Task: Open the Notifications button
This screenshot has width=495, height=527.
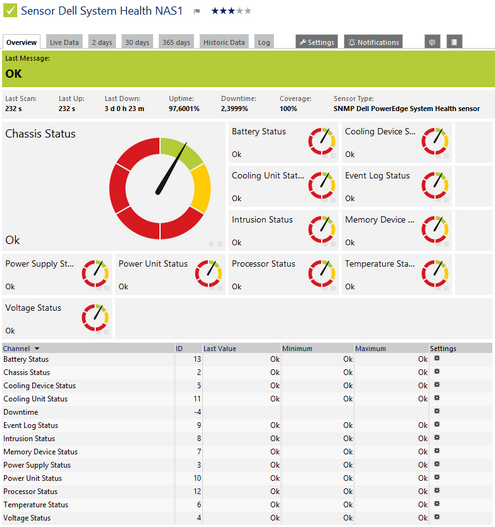Action: pyautogui.click(x=373, y=42)
